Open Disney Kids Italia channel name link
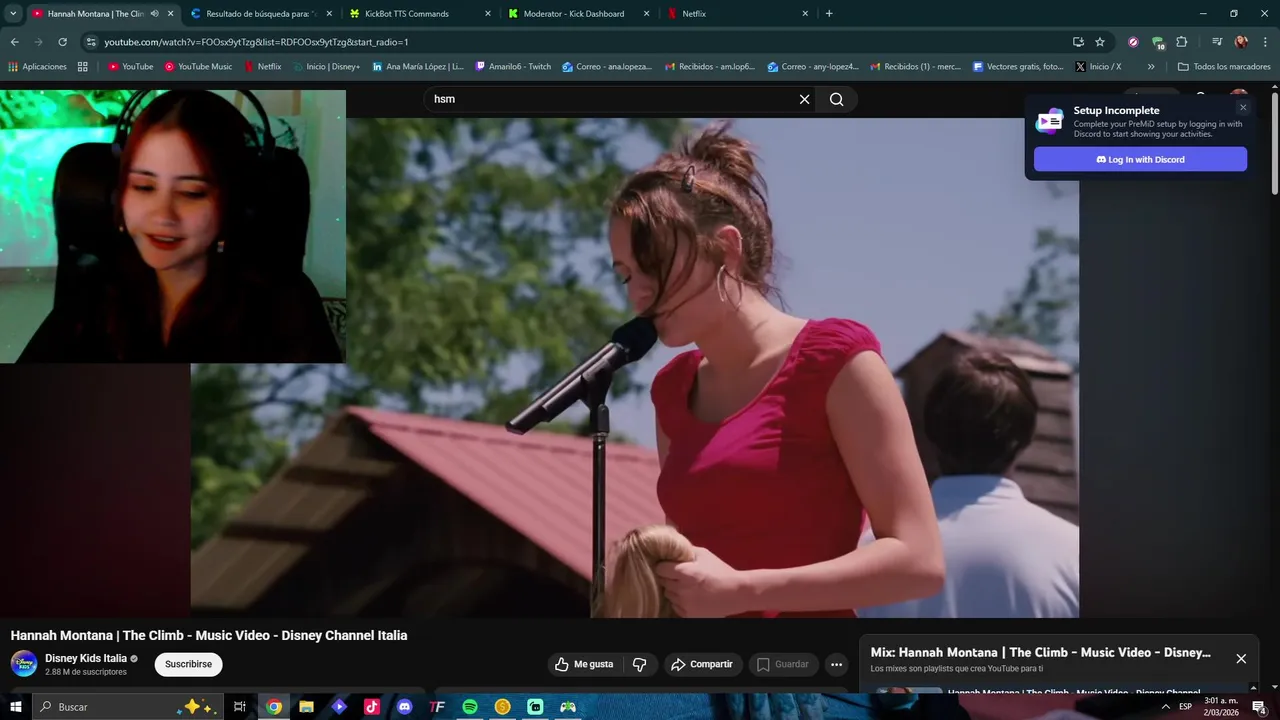The image size is (1280, 720). point(86,658)
